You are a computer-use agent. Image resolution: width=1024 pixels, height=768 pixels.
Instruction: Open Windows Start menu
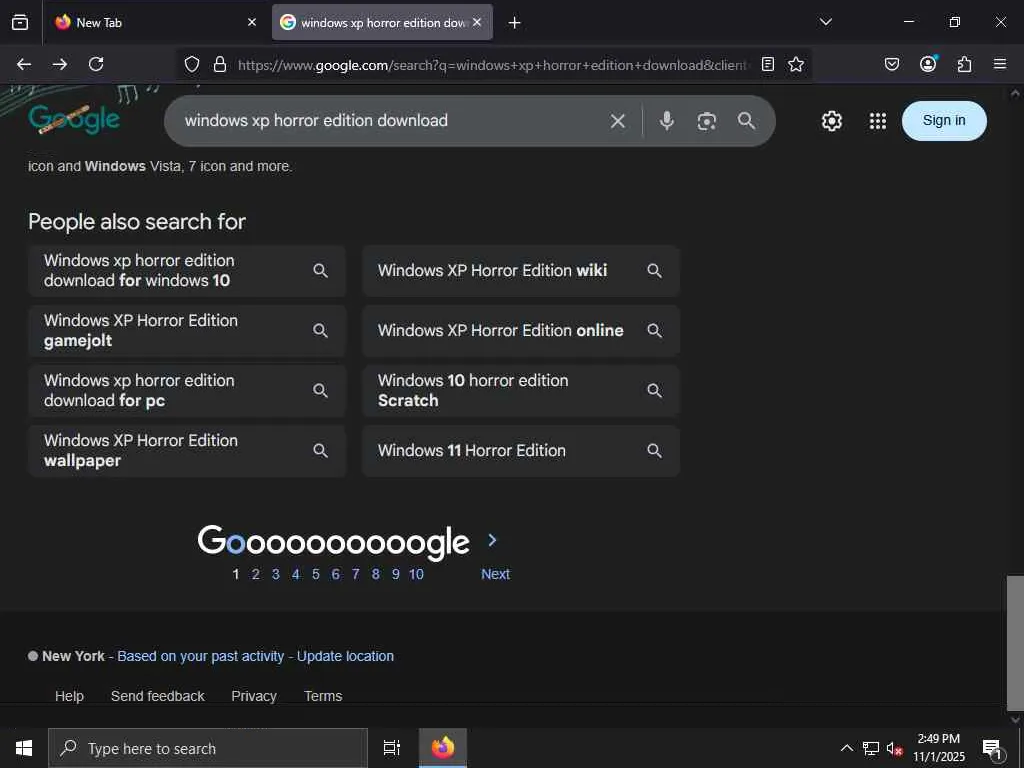(x=24, y=748)
